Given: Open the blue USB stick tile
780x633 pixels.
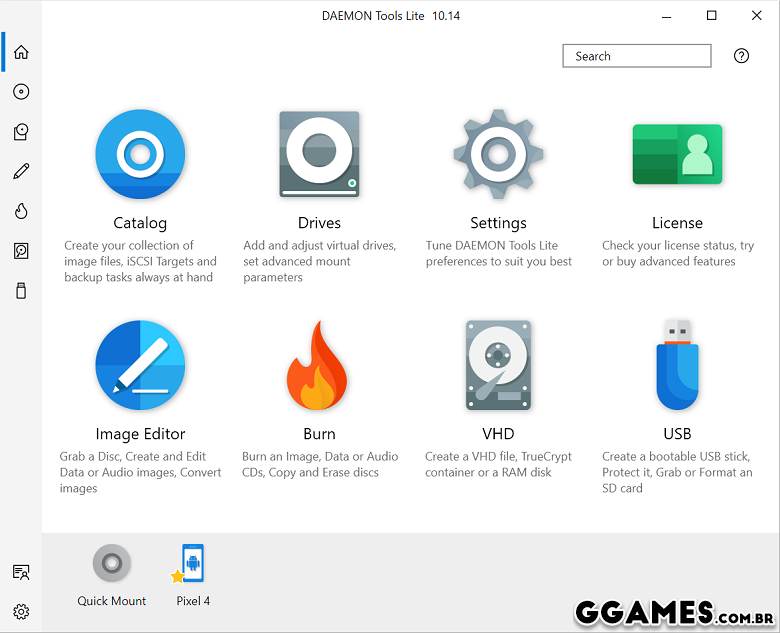Looking at the screenshot, I should pyautogui.click(x=677, y=366).
